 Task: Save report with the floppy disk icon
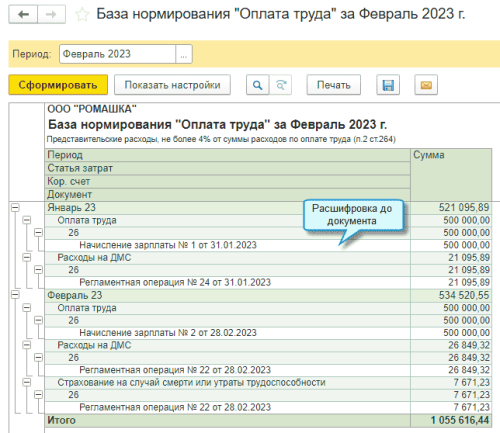[388, 85]
